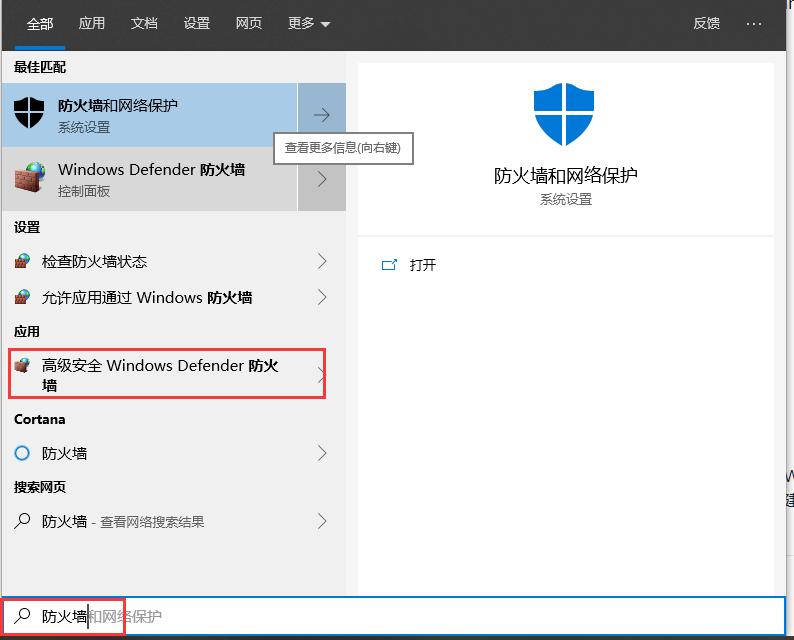Click the open-window icon beside 打开

pyautogui.click(x=389, y=265)
